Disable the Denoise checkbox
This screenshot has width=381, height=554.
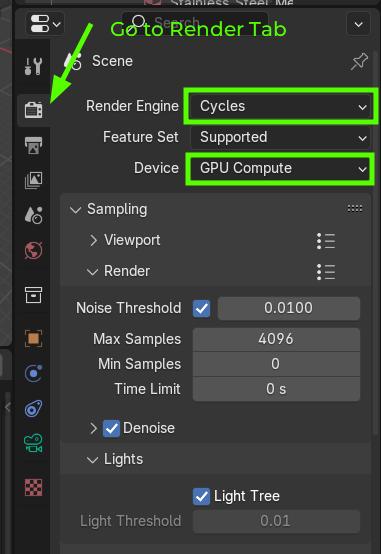pyautogui.click(x=111, y=429)
